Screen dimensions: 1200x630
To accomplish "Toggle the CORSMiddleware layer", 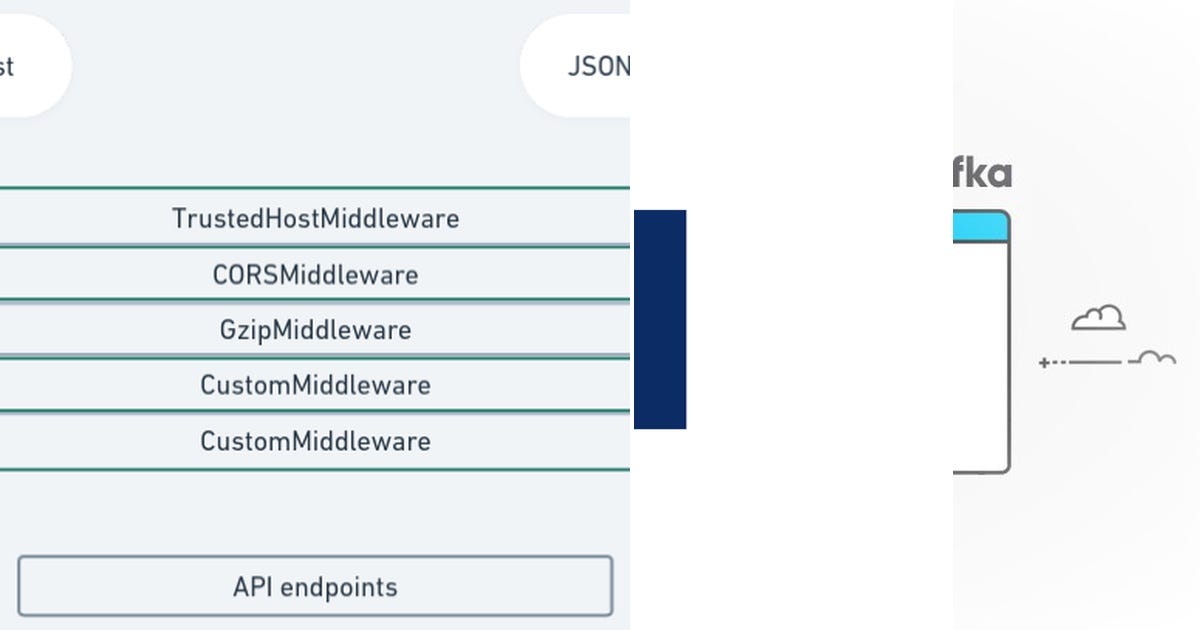I will (x=315, y=274).
